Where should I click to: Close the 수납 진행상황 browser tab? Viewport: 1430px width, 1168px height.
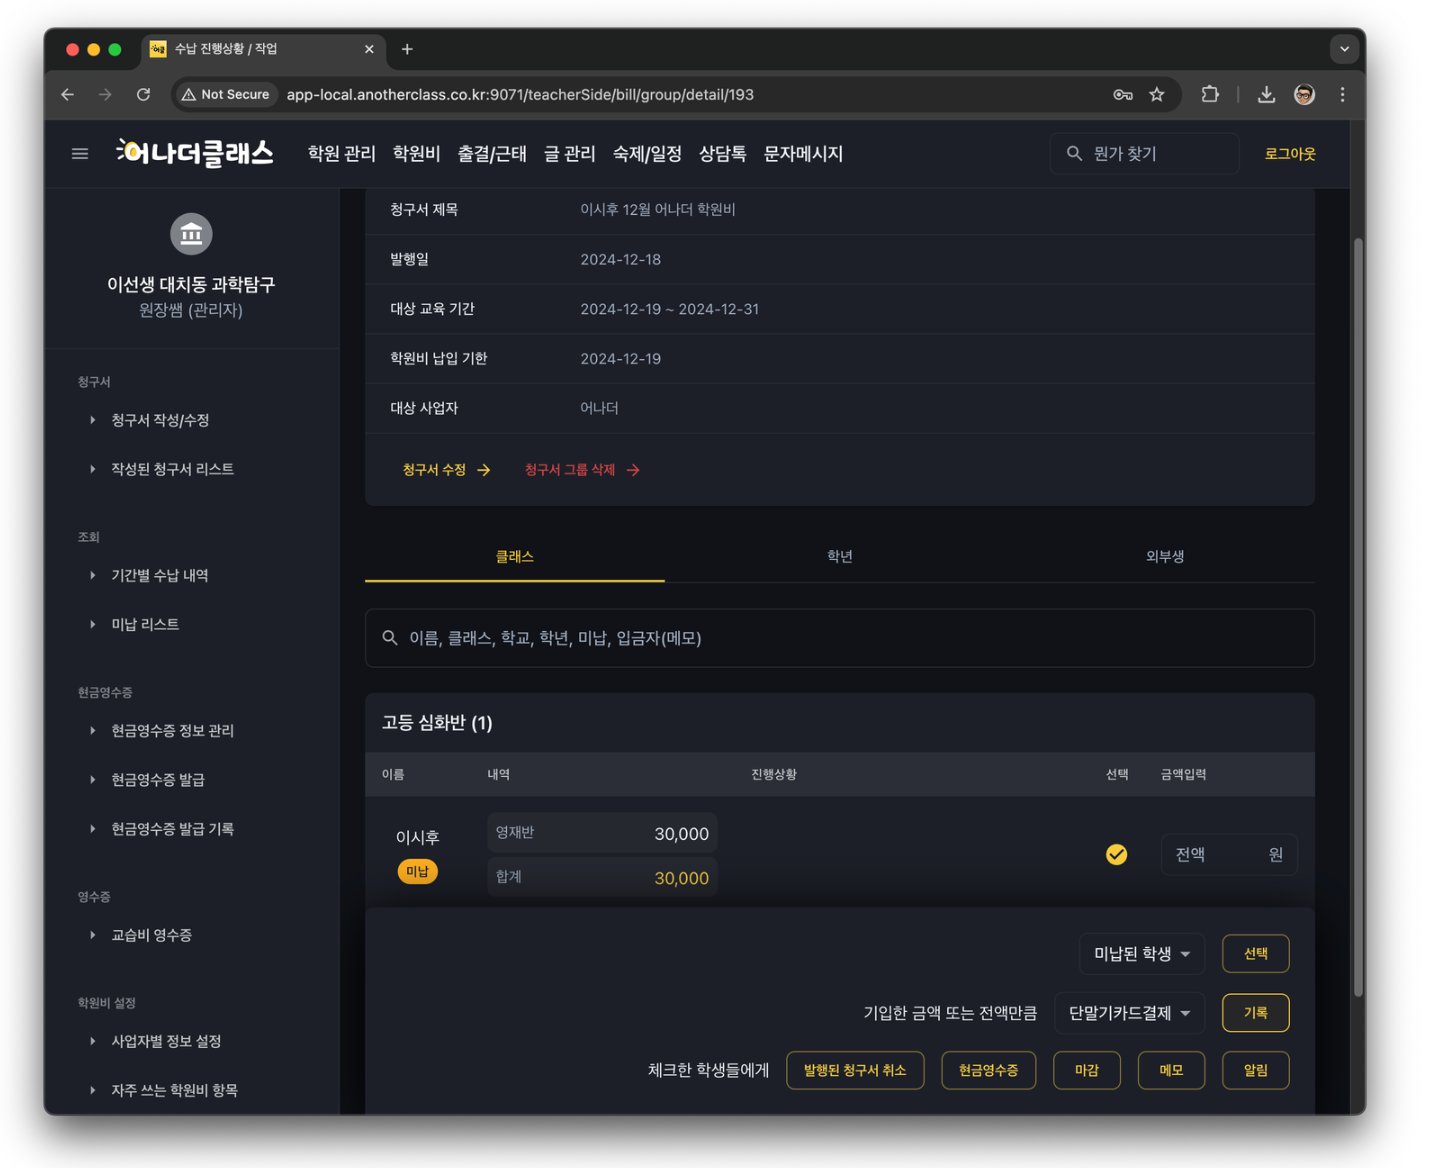(x=369, y=49)
